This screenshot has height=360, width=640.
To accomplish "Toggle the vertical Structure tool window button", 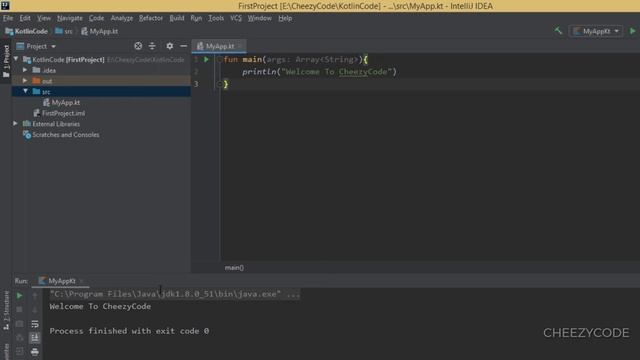I will (6, 310).
